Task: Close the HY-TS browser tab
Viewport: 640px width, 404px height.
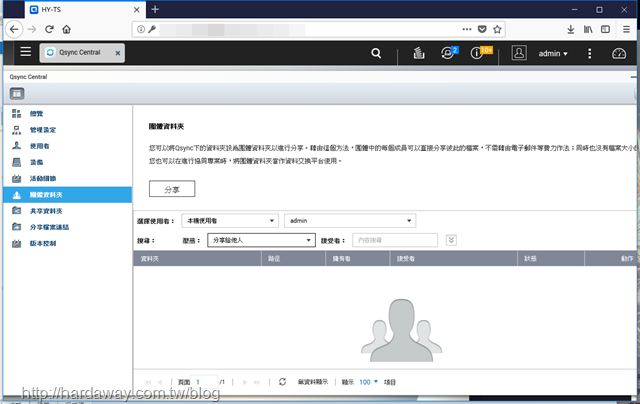Action: [x=137, y=9]
